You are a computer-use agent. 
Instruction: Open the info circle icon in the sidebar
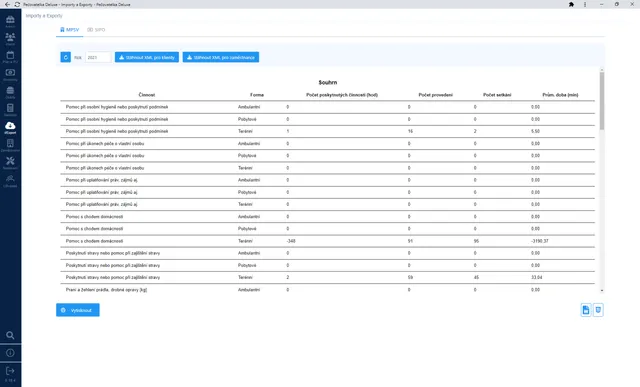(10, 353)
